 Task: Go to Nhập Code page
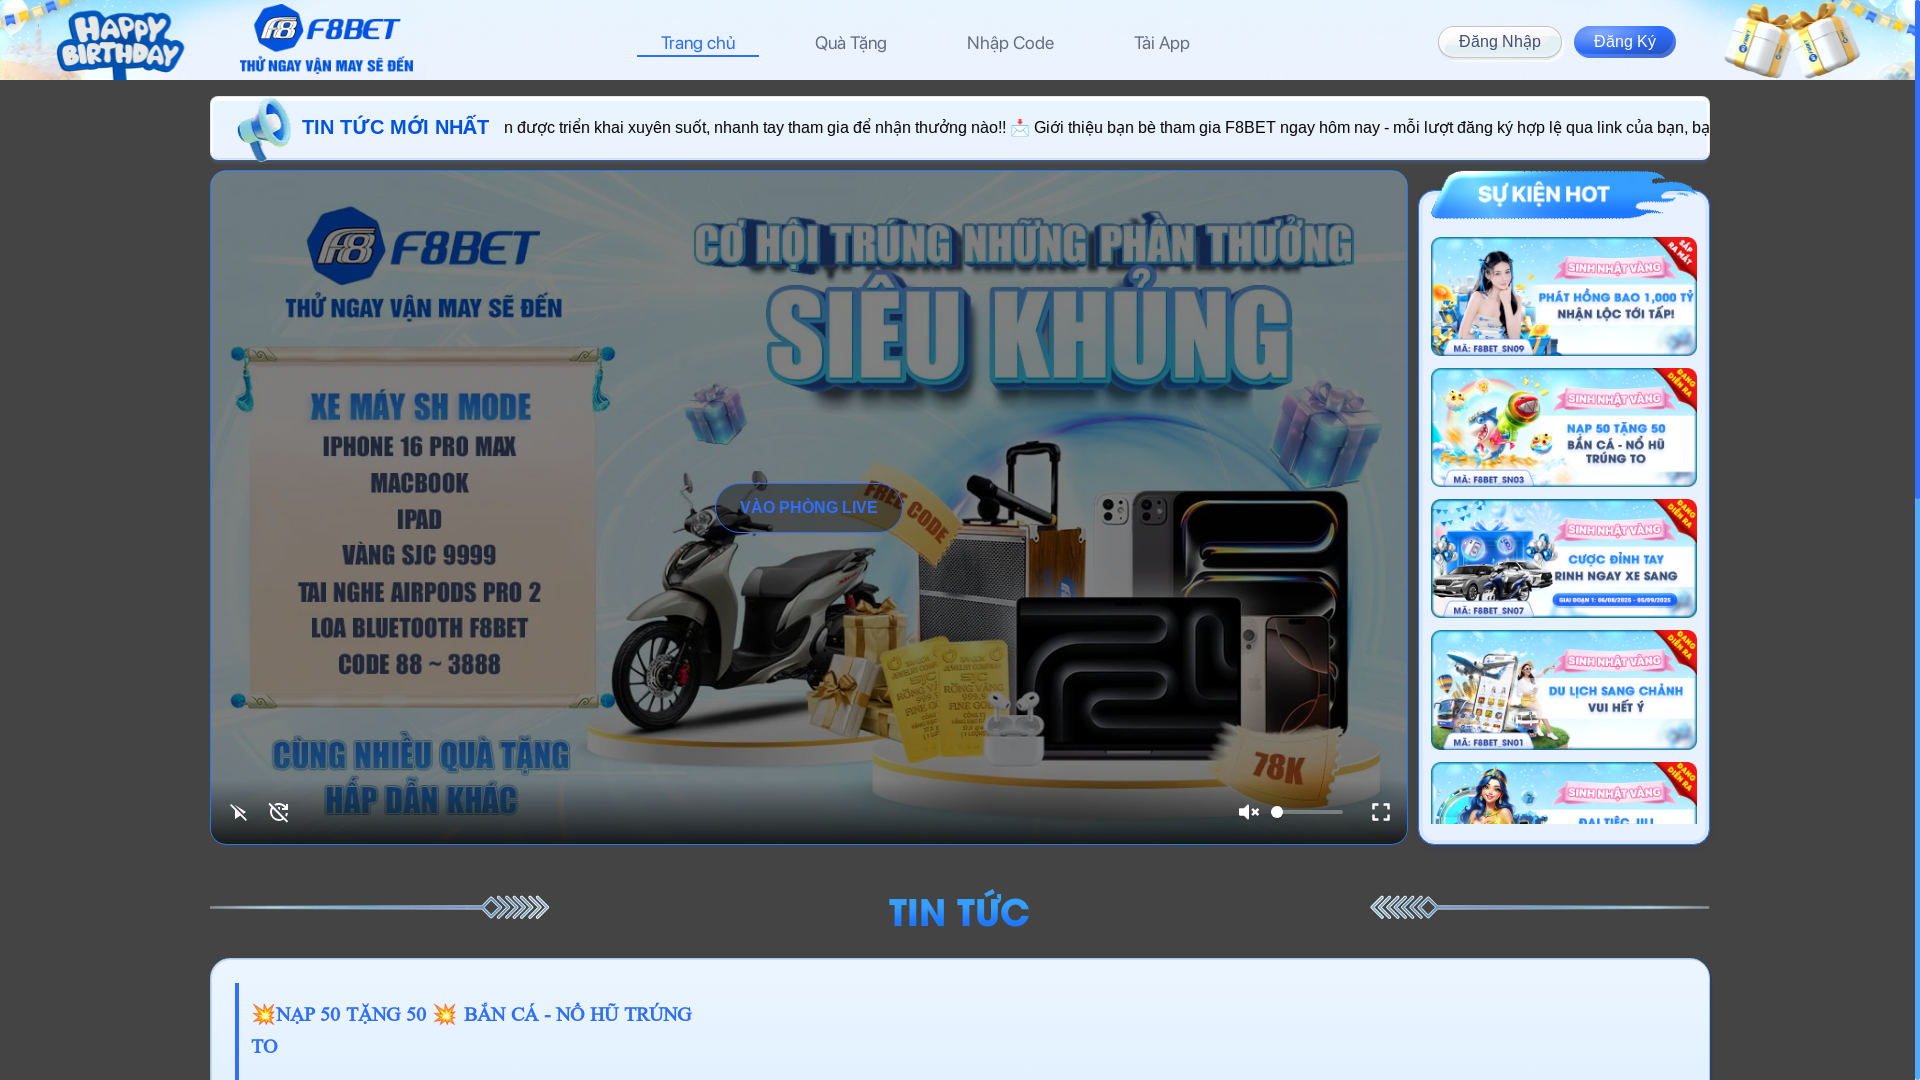[x=1010, y=43]
